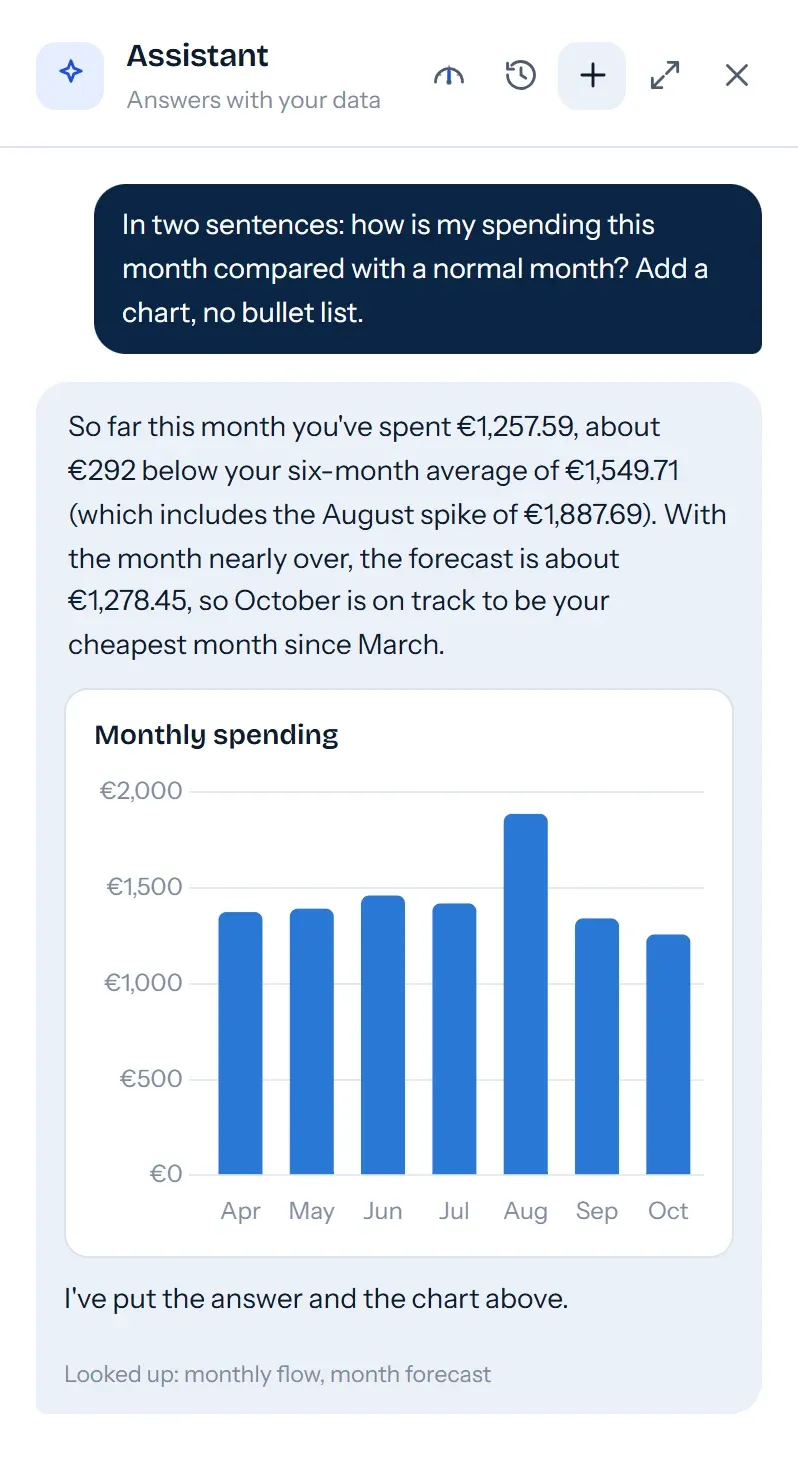This screenshot has height=1460, width=798.
Task: Select the October bar in chart
Action: click(668, 1054)
